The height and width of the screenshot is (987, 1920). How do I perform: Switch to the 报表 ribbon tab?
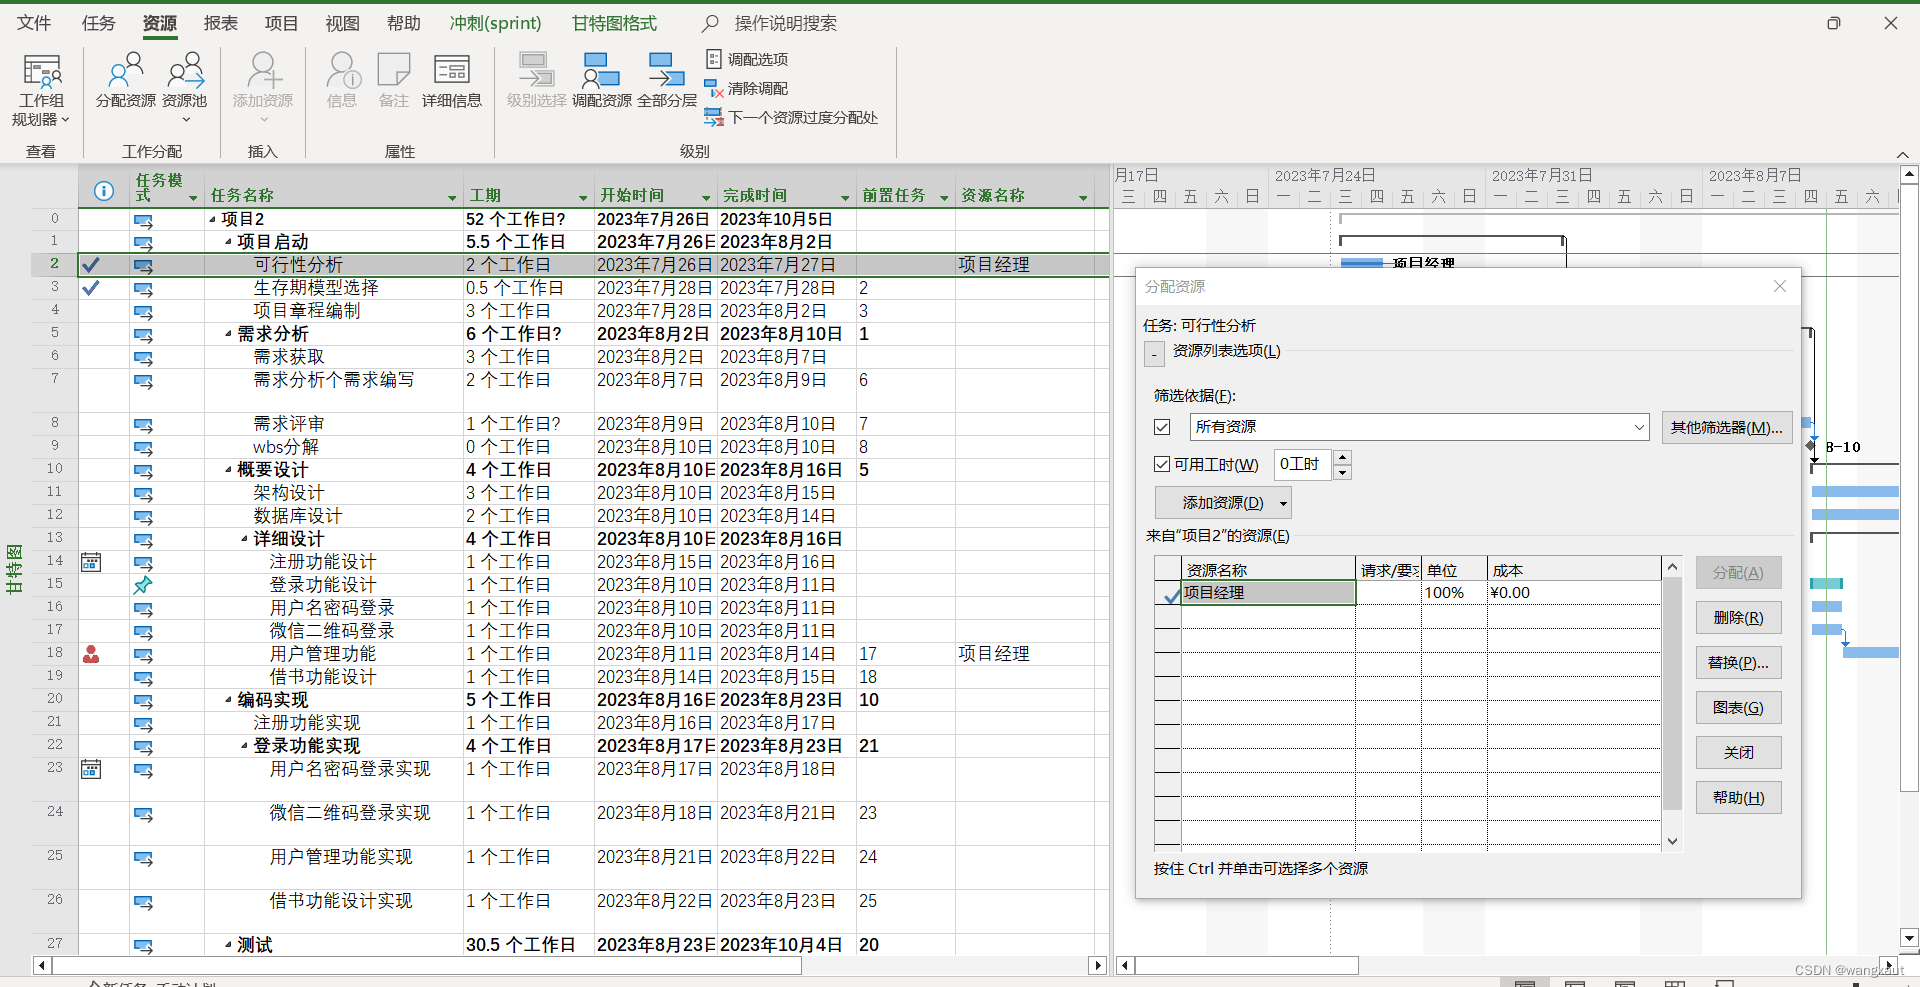[x=220, y=23]
